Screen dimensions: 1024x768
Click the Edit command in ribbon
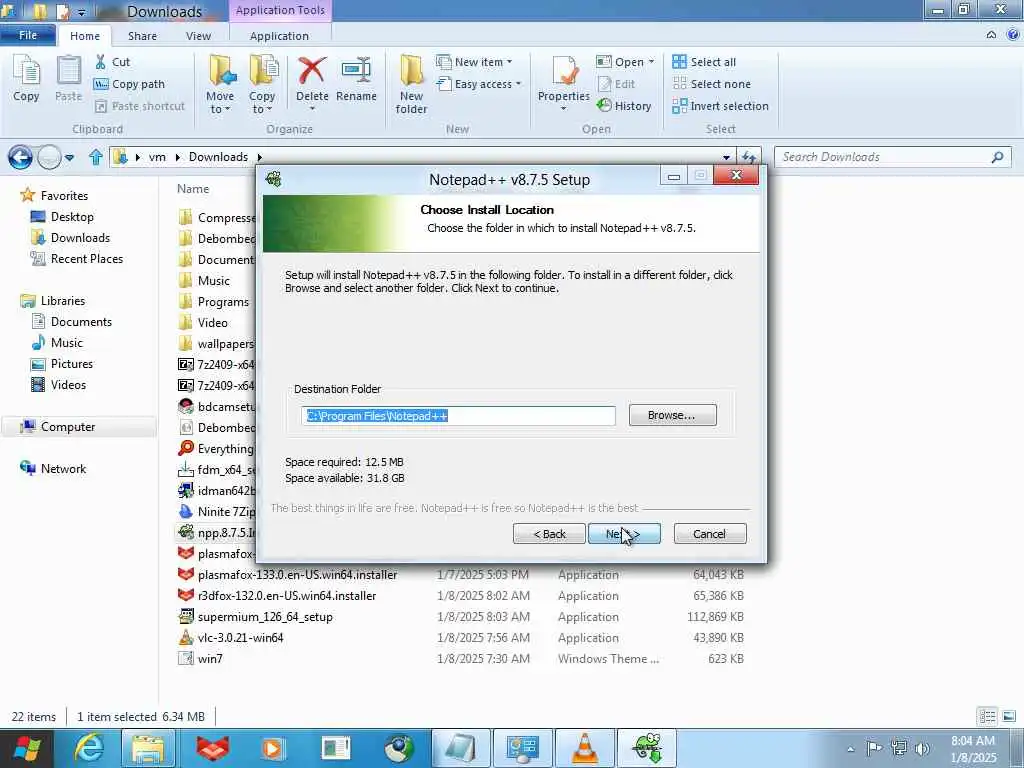(616, 84)
